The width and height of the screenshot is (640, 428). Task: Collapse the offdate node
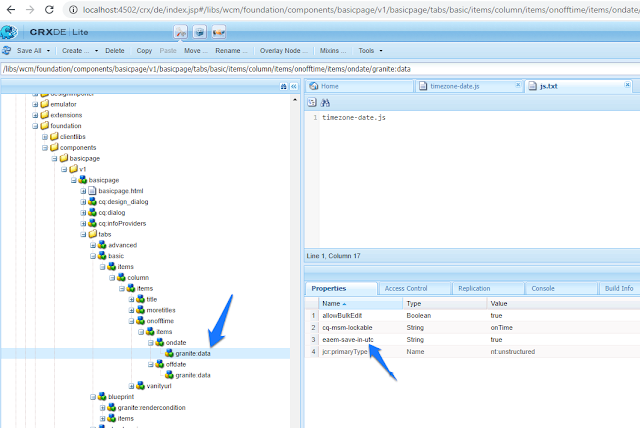151,364
